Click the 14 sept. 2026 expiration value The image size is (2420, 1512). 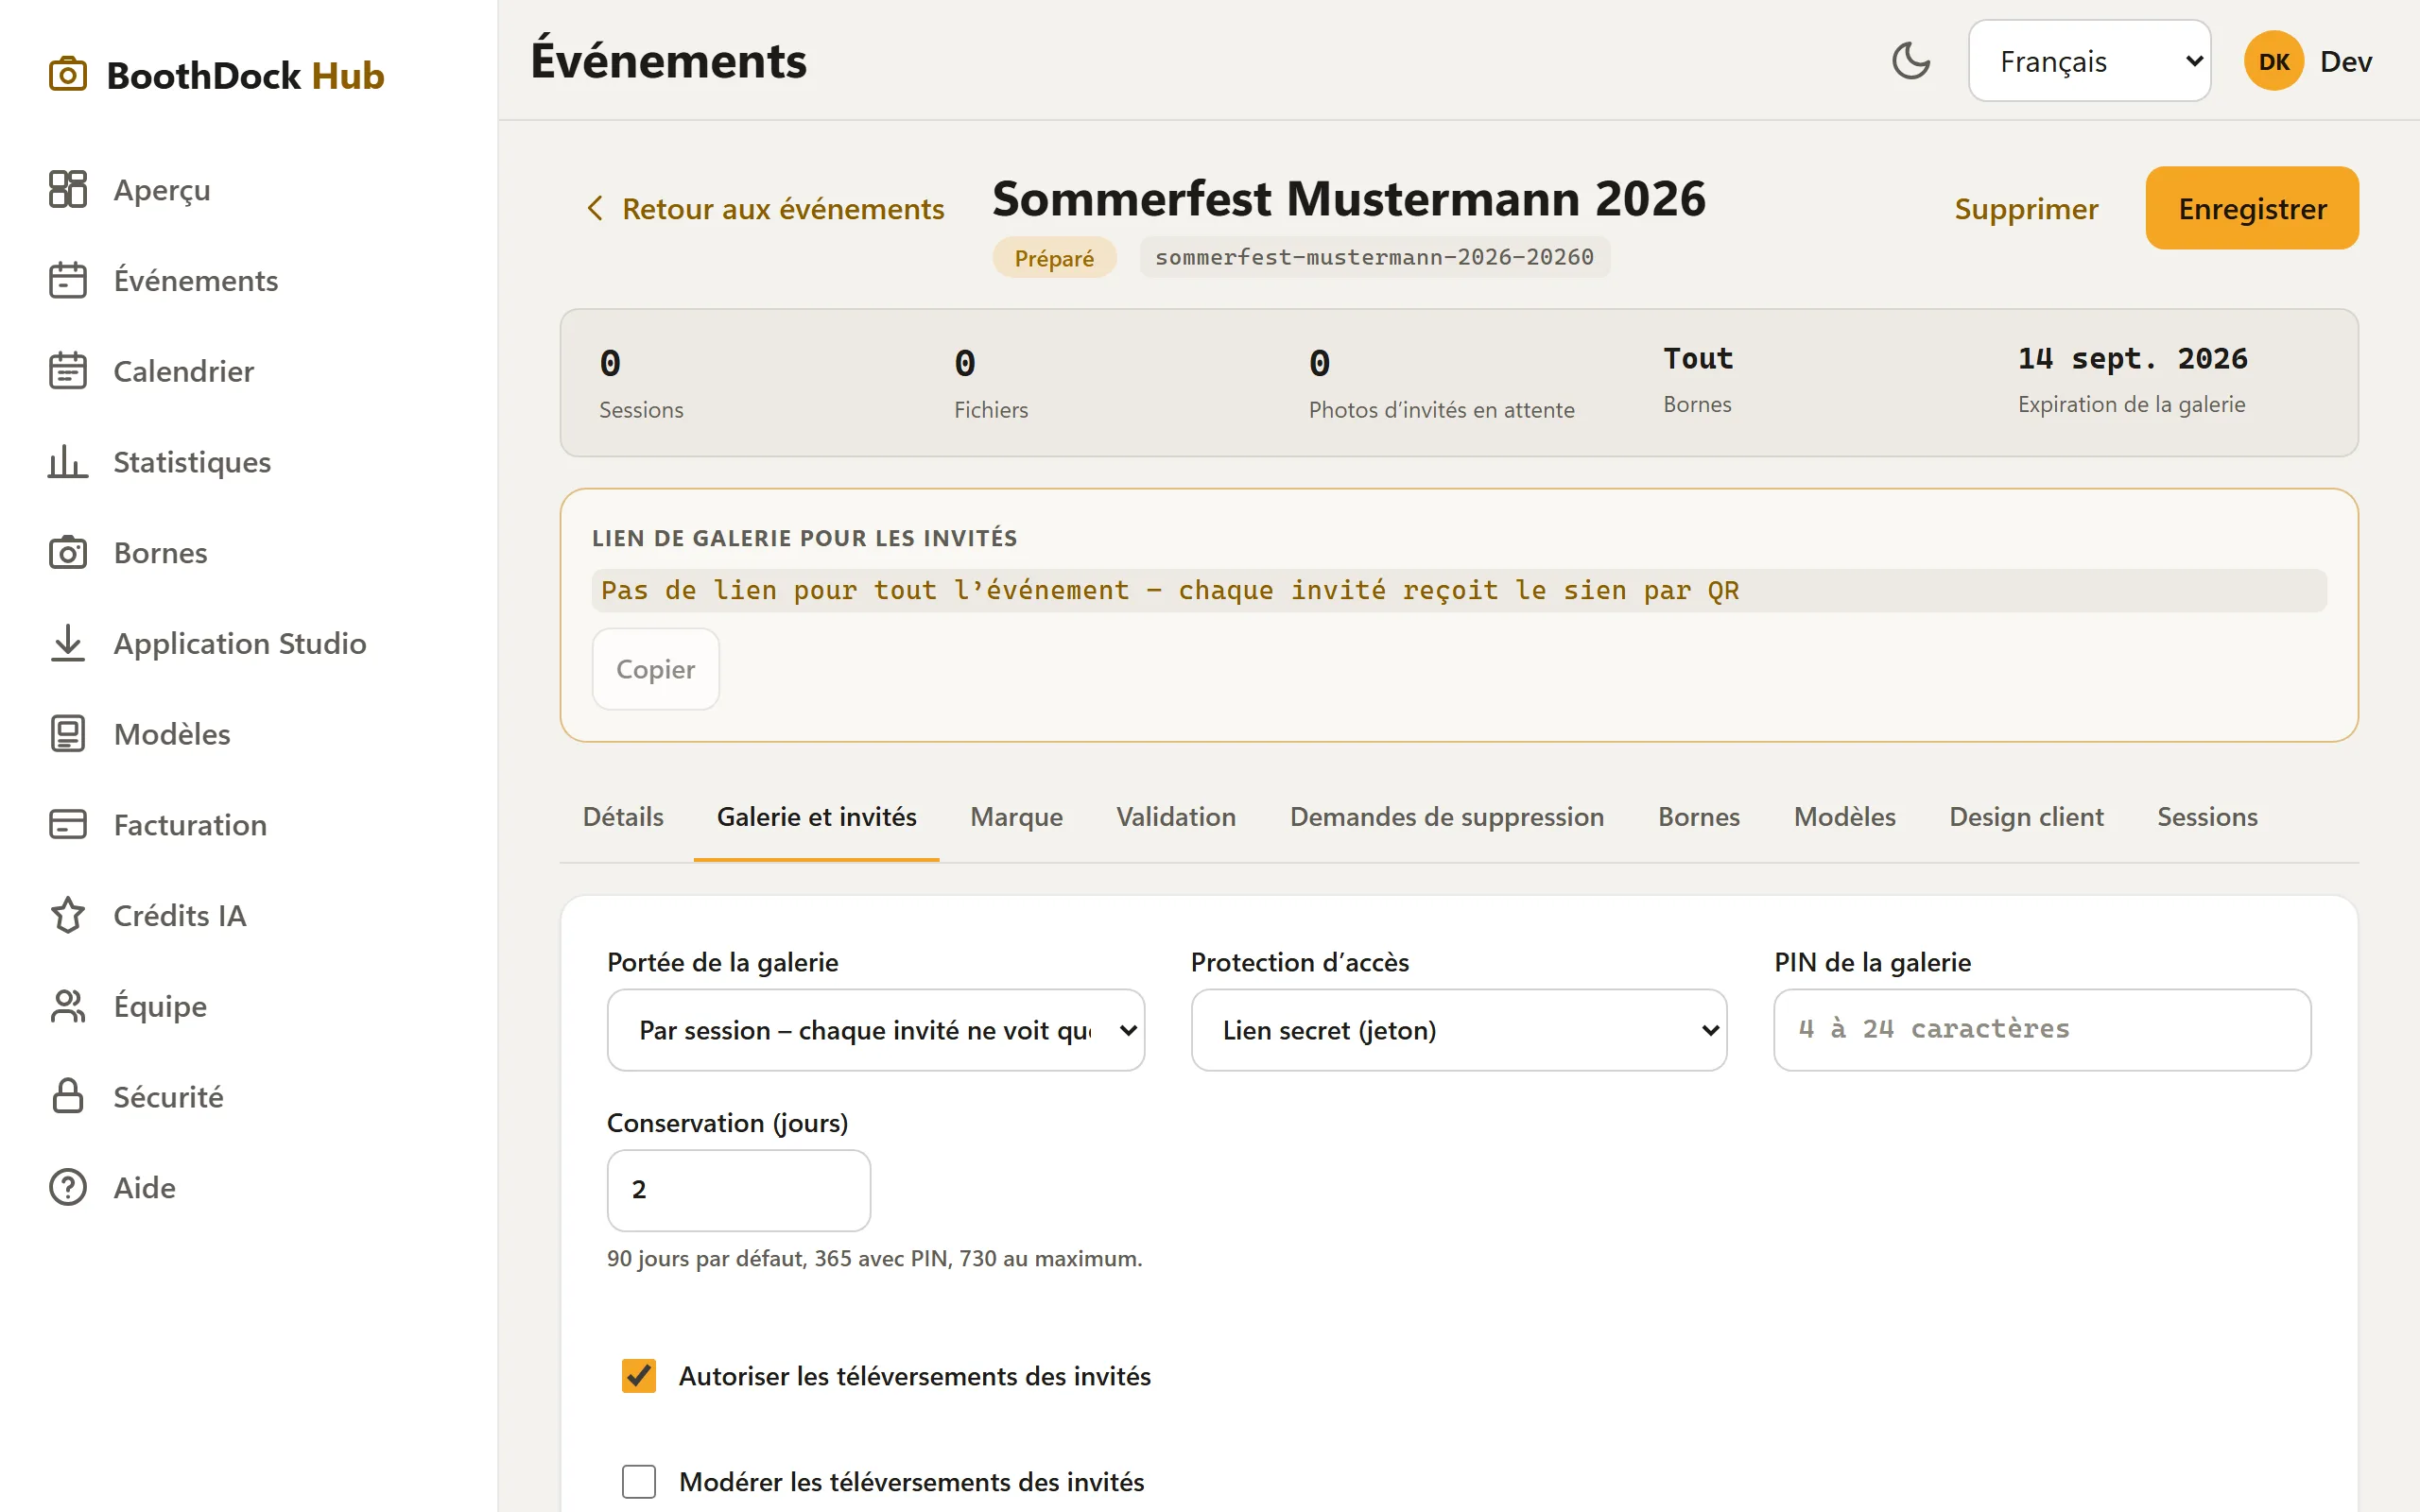[2132, 359]
